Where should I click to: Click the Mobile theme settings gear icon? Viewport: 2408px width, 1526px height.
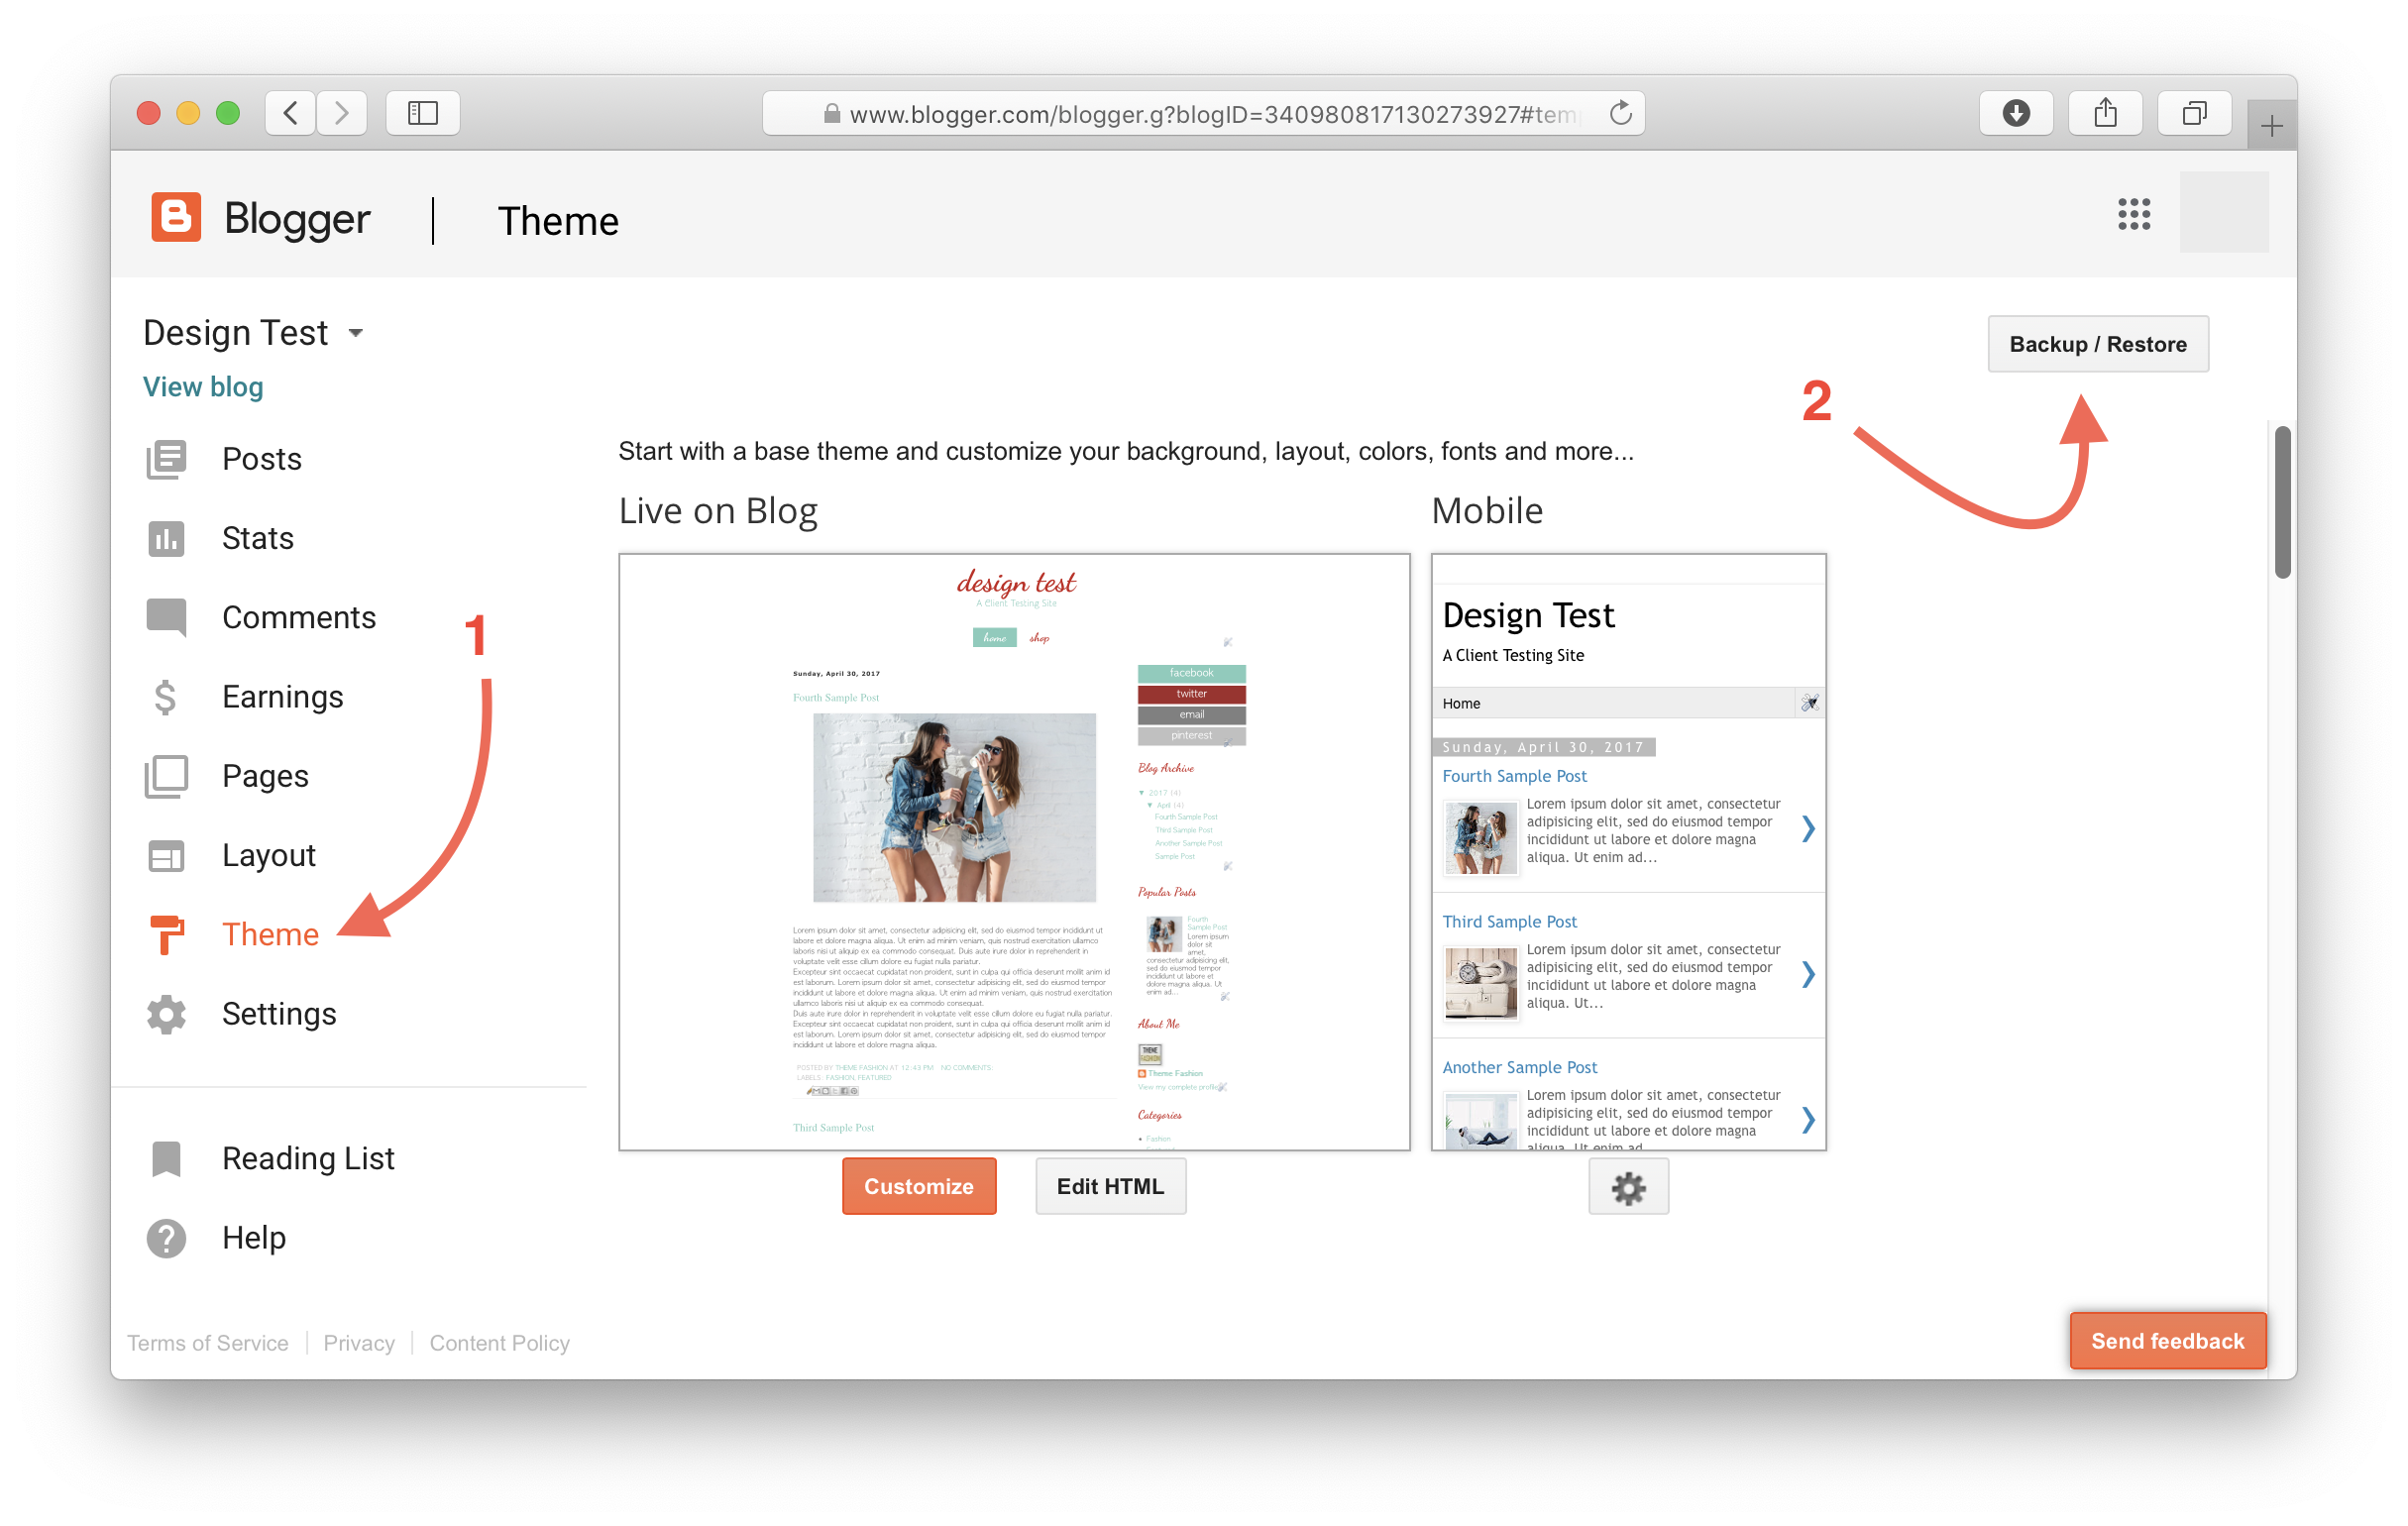tap(1629, 1187)
